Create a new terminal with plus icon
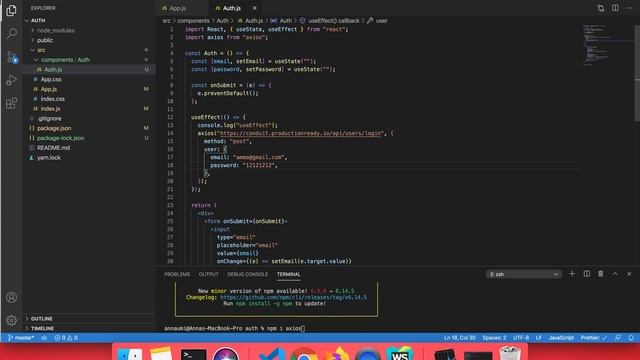 tap(572, 274)
